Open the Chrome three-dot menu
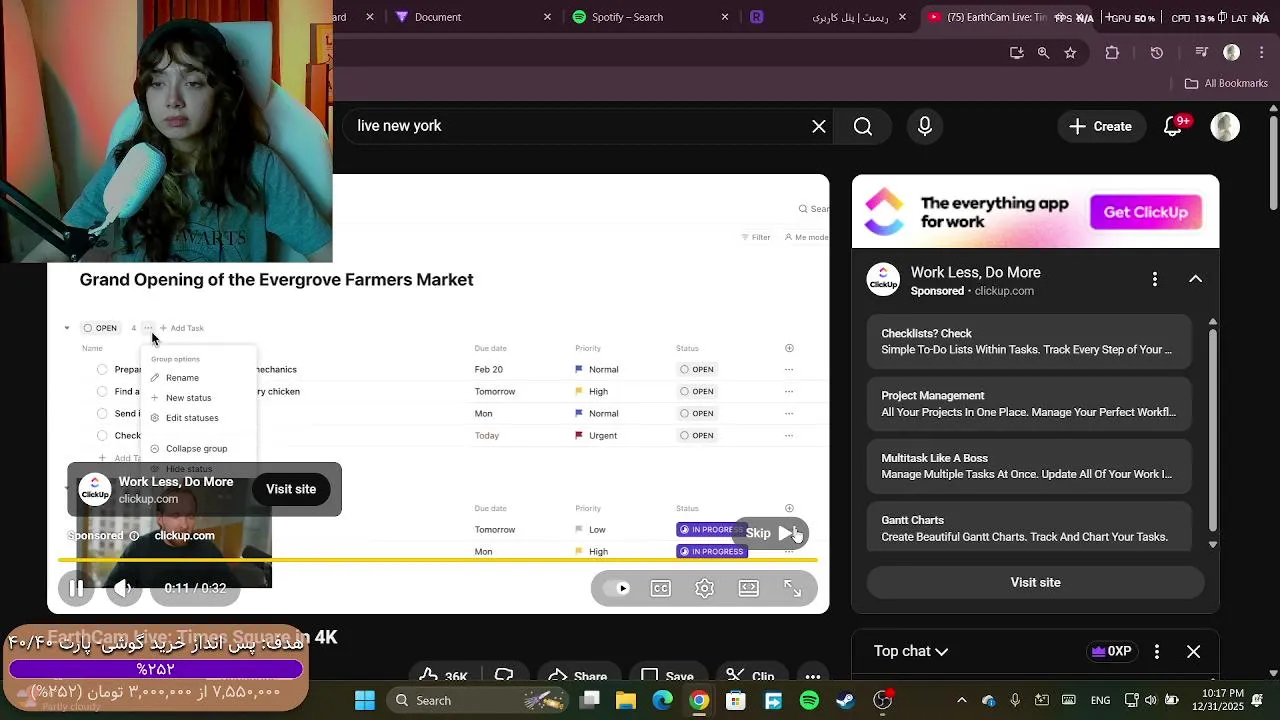Viewport: 1280px width, 720px height. coord(1262,53)
